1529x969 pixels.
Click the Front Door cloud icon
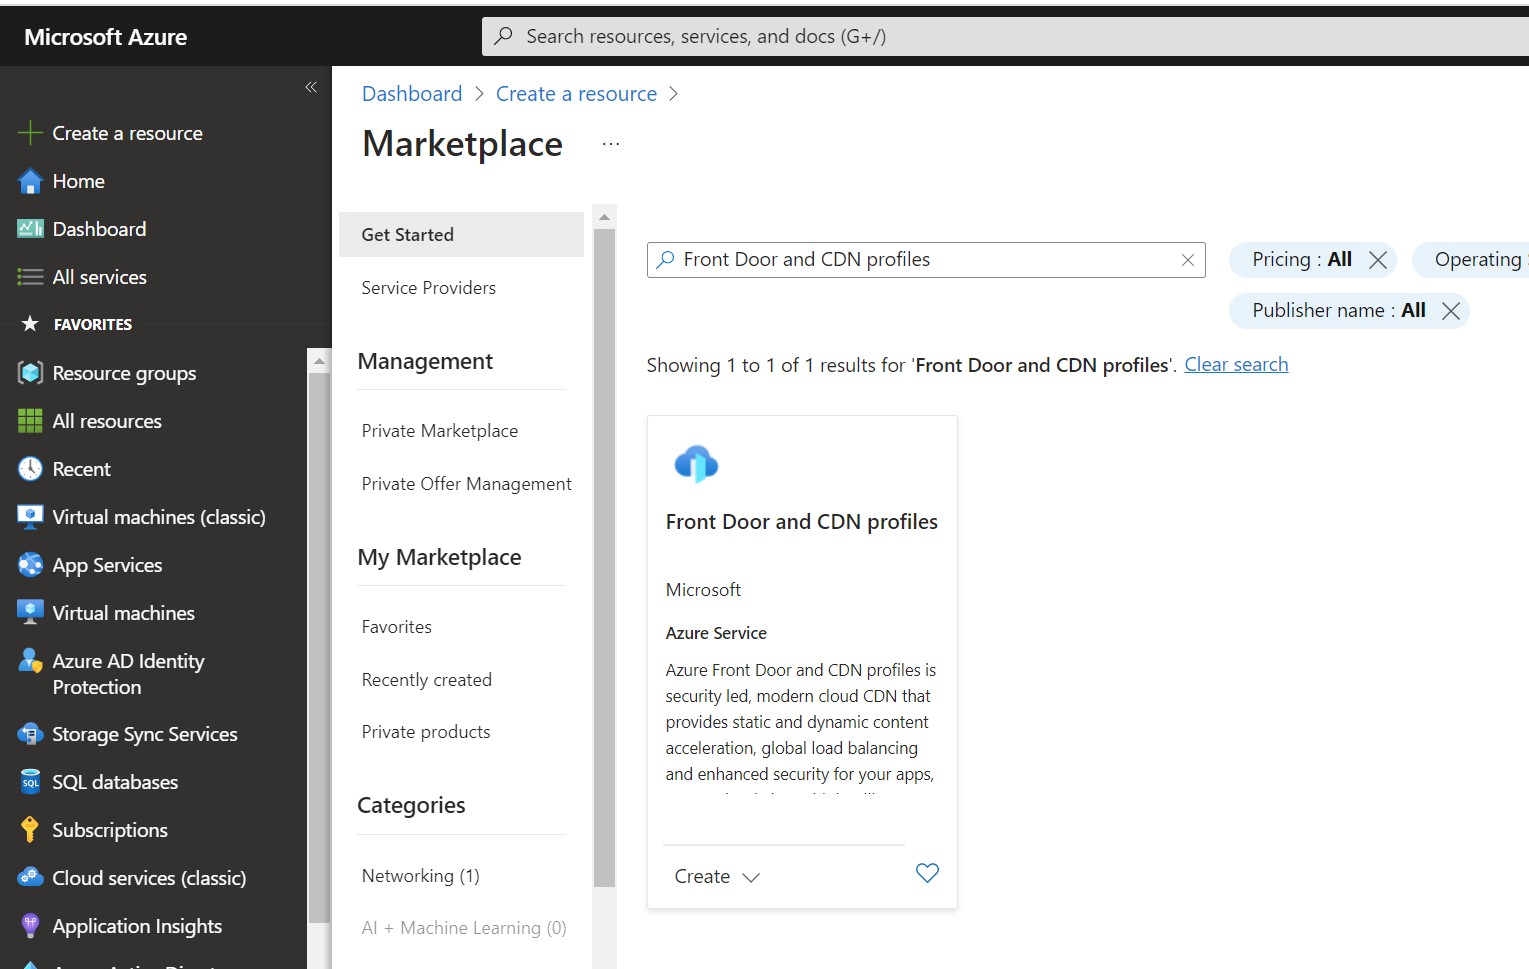tap(696, 464)
